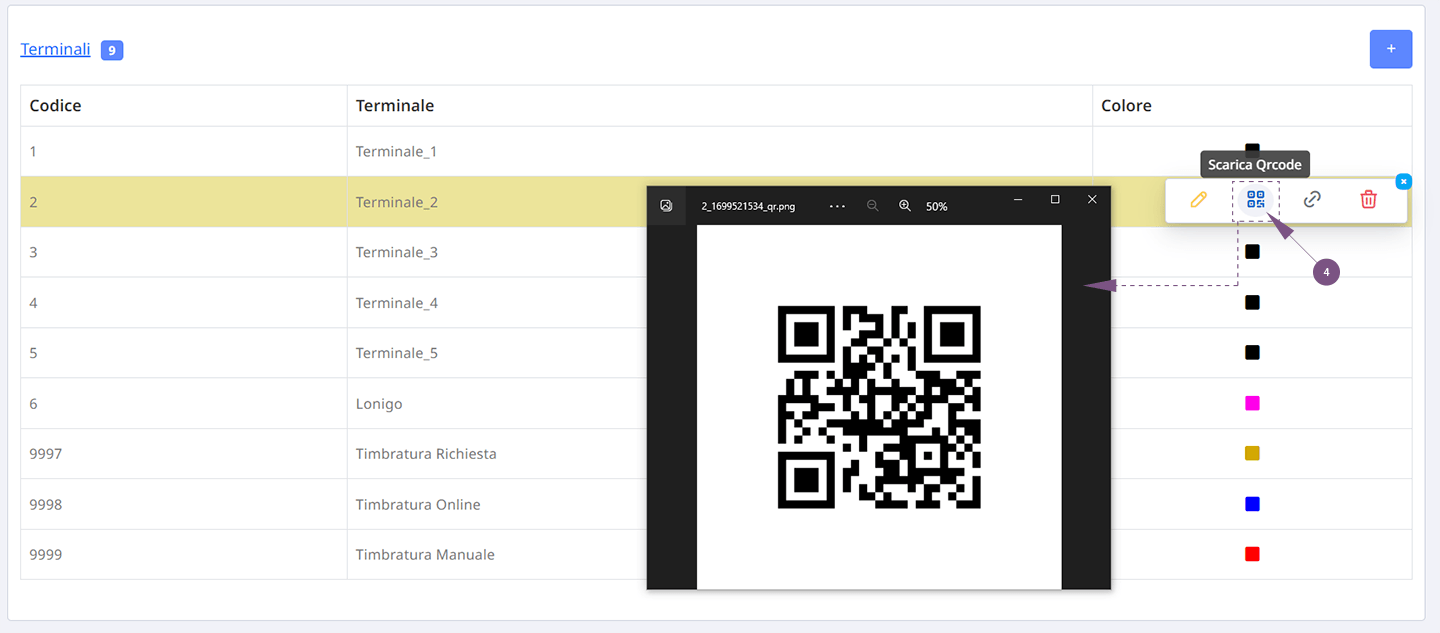
Task: Click code 2 in the highlighted row
Action: point(34,202)
